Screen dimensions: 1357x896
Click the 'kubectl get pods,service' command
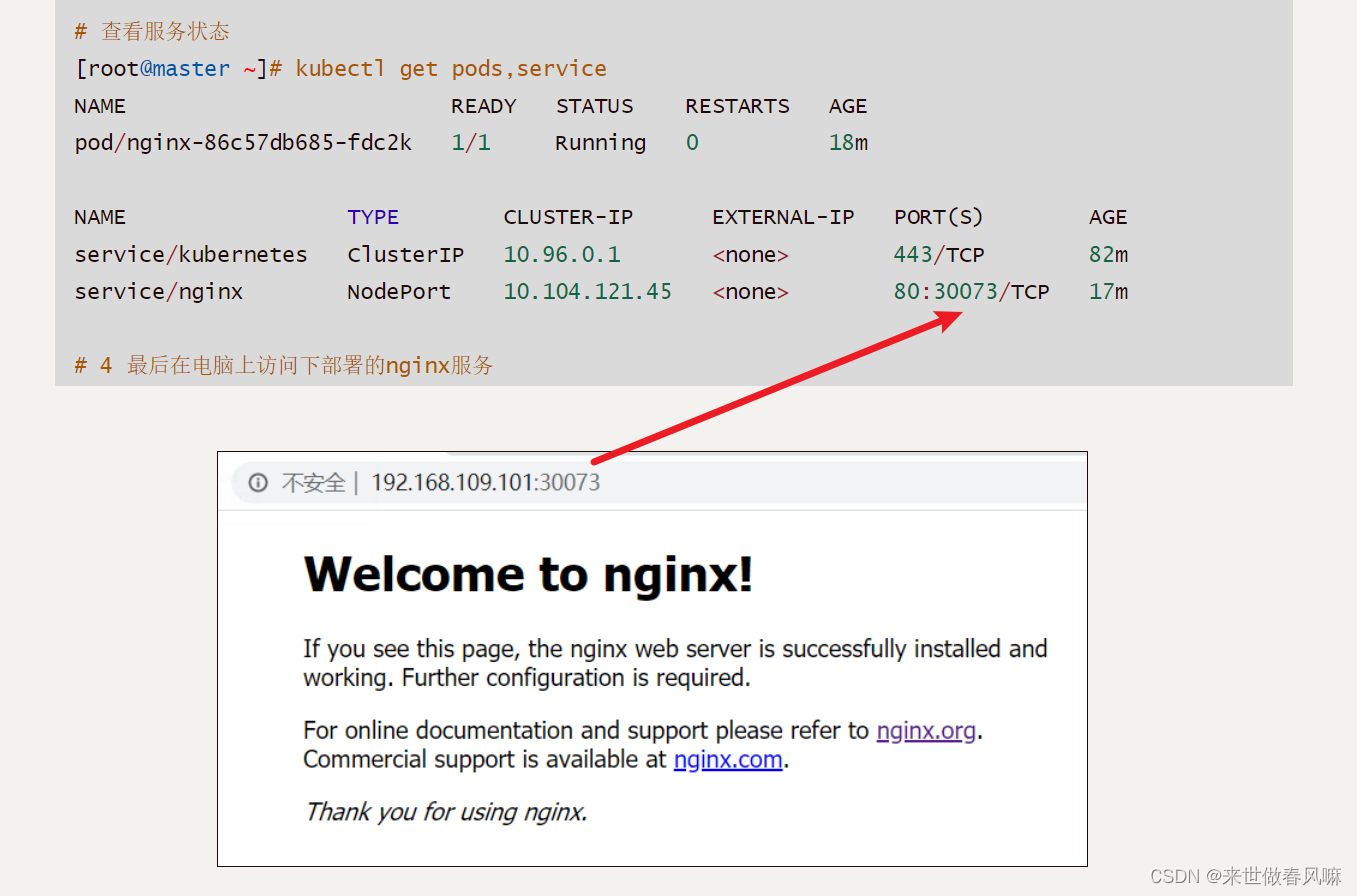tap(451, 68)
